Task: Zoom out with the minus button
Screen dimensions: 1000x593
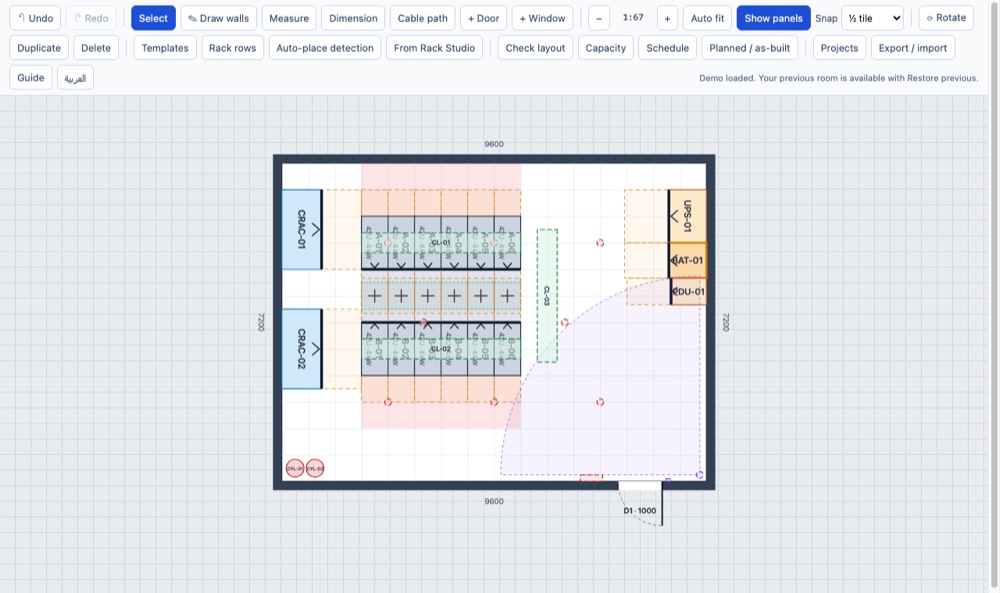Action: (599, 18)
